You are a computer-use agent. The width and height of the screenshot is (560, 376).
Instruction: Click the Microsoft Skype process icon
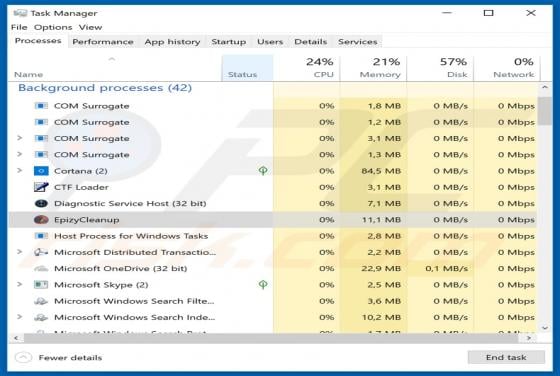point(41,284)
